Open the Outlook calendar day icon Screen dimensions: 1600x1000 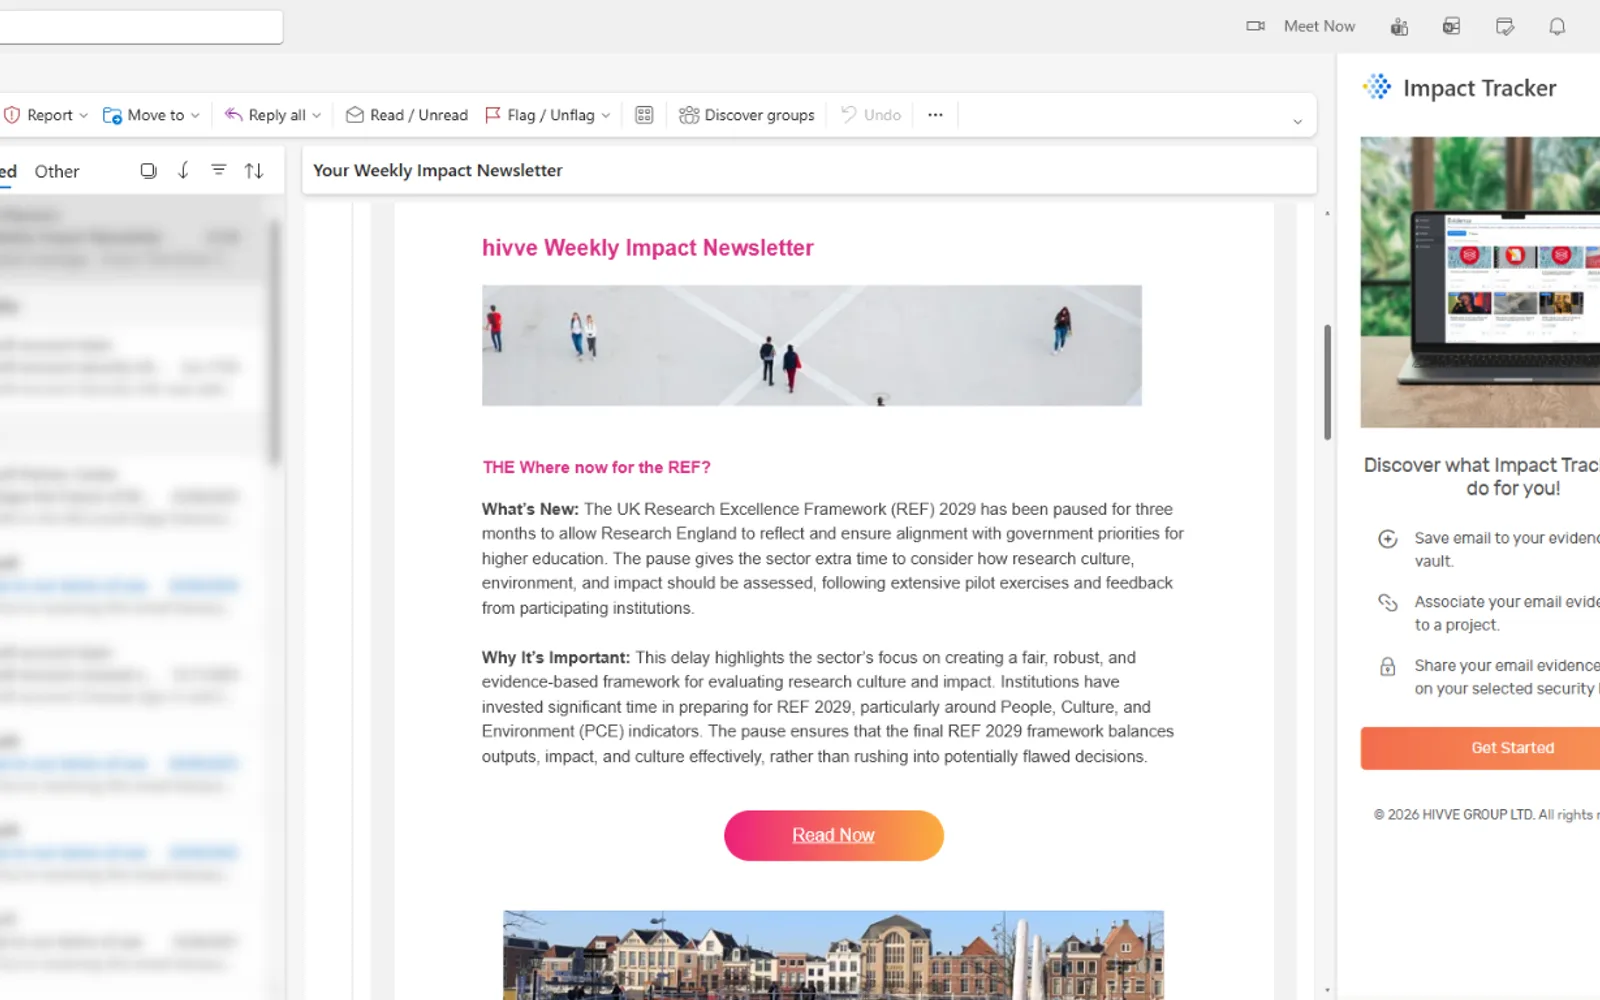(x=1451, y=27)
